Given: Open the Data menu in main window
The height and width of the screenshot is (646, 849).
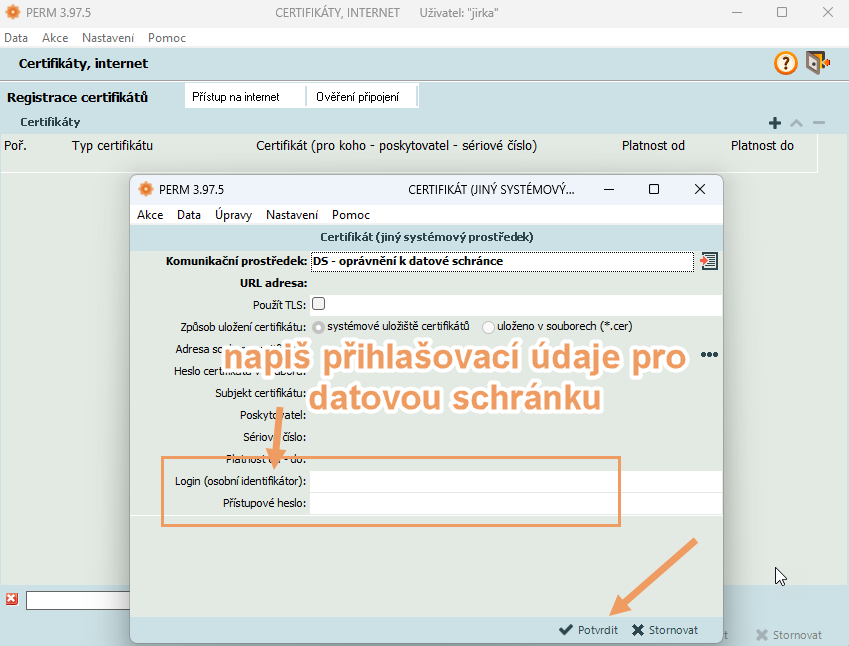Looking at the screenshot, I should tap(16, 38).
